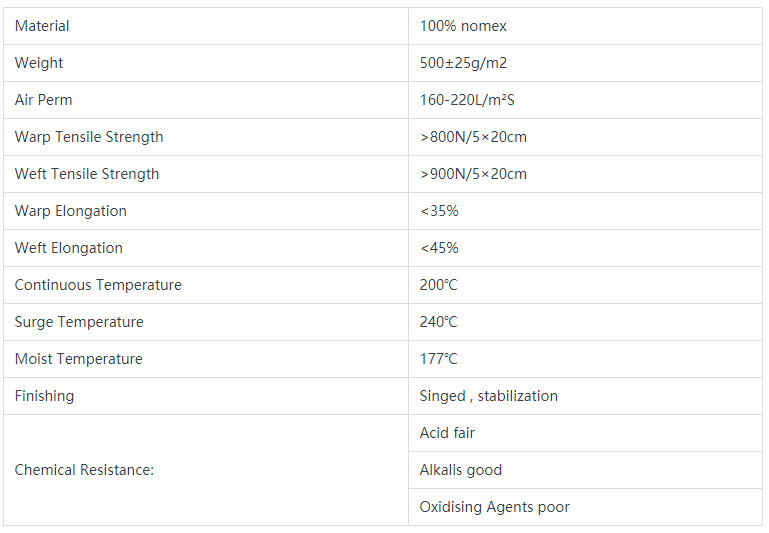Select the Warp Elongation label

pyautogui.click(x=71, y=211)
